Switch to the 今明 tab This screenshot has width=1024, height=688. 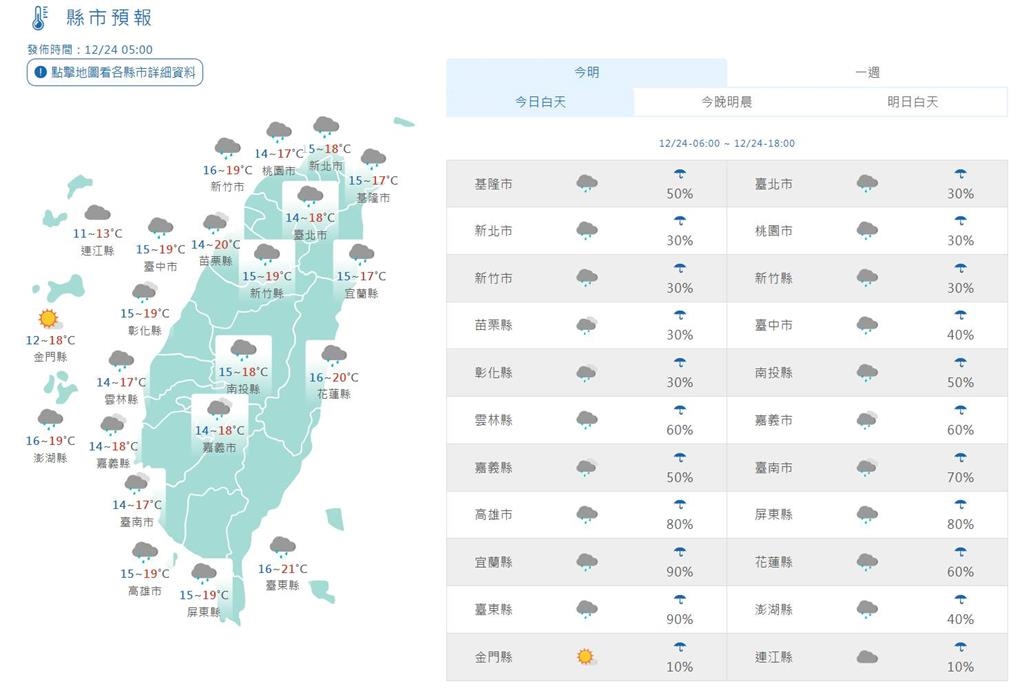[586, 70]
